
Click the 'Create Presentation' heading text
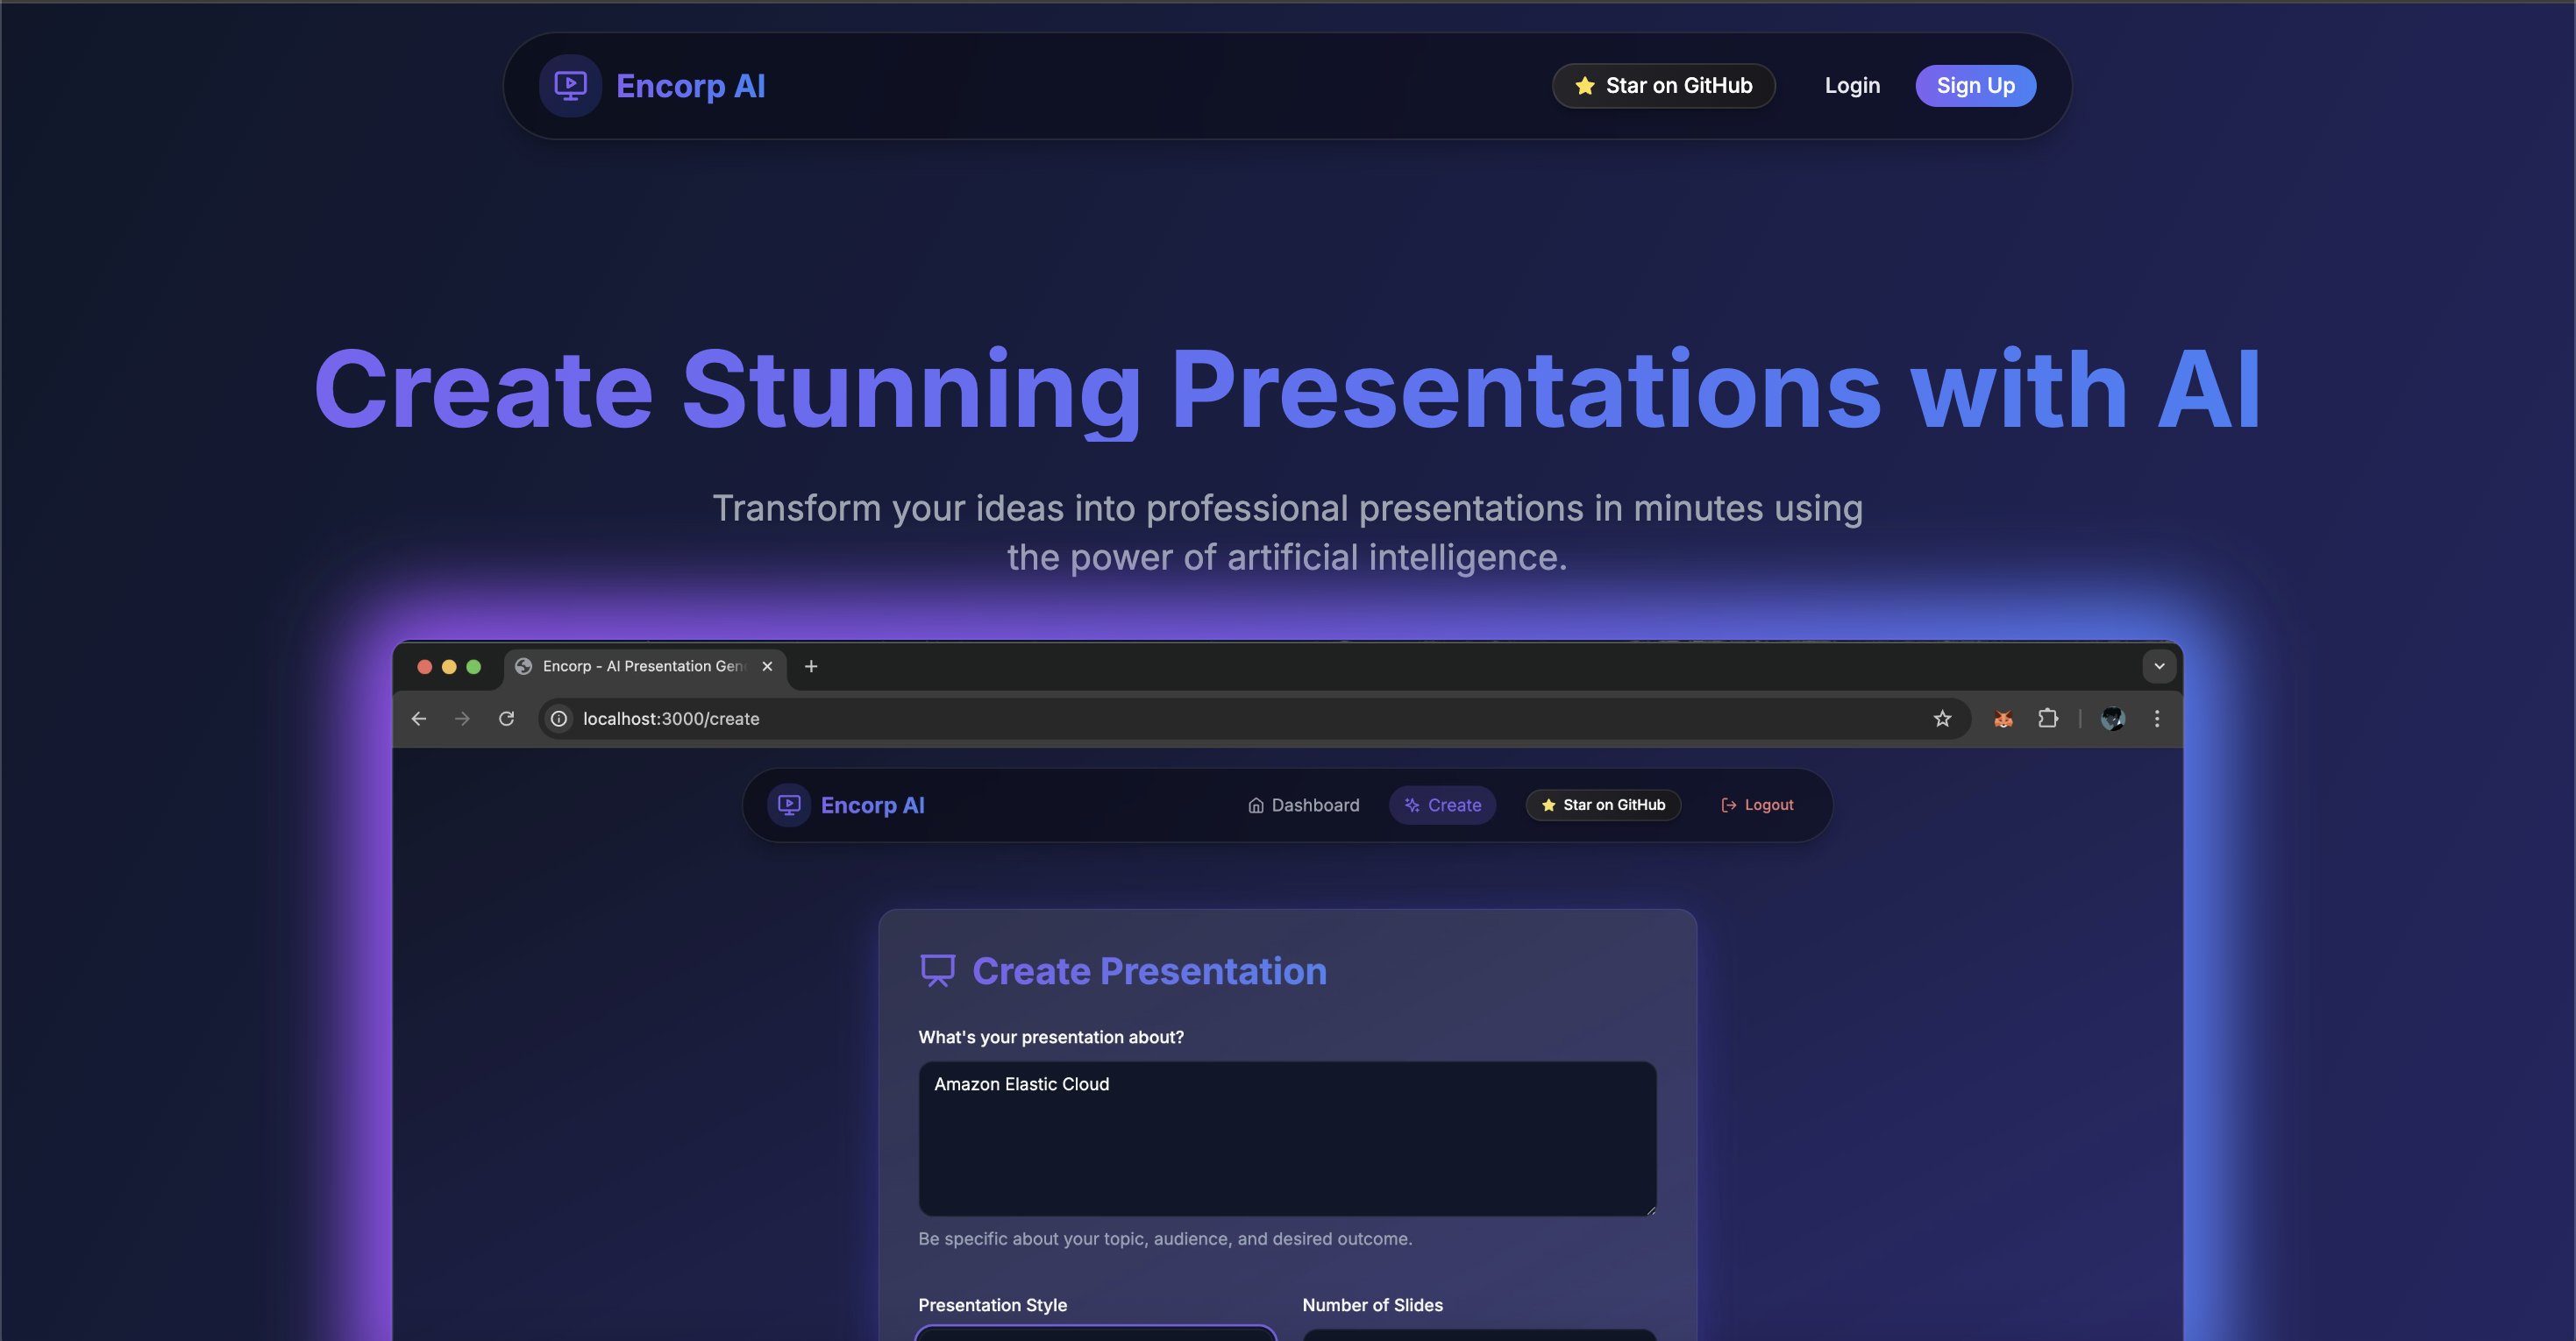click(x=1149, y=971)
